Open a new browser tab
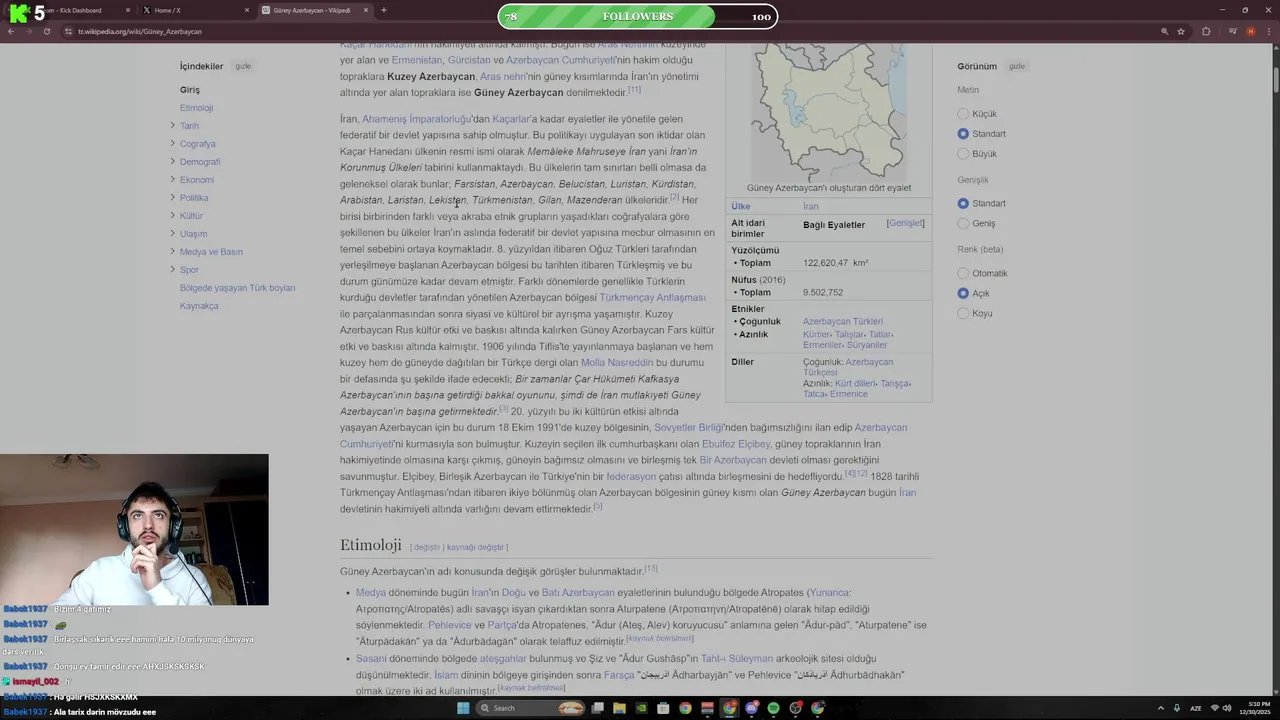Image resolution: width=1280 pixels, height=720 pixels. click(383, 10)
